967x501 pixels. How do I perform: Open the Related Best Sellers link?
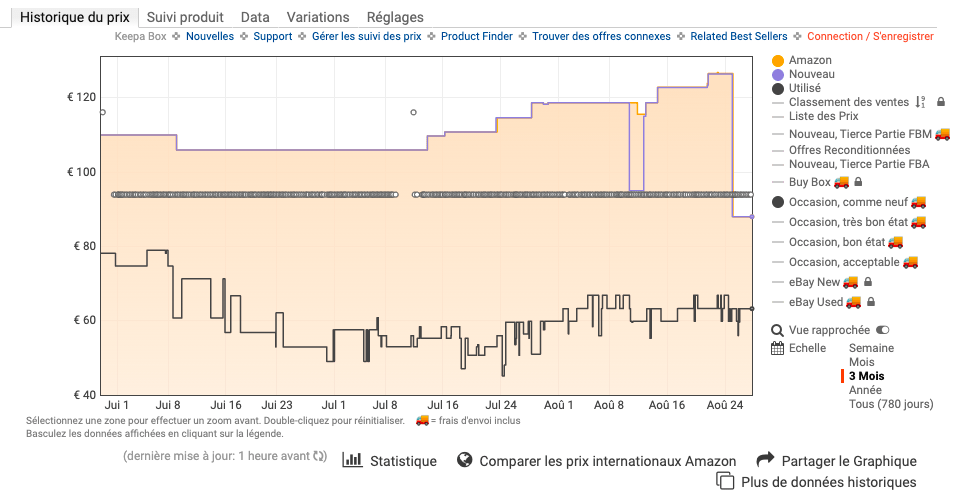[x=739, y=36]
